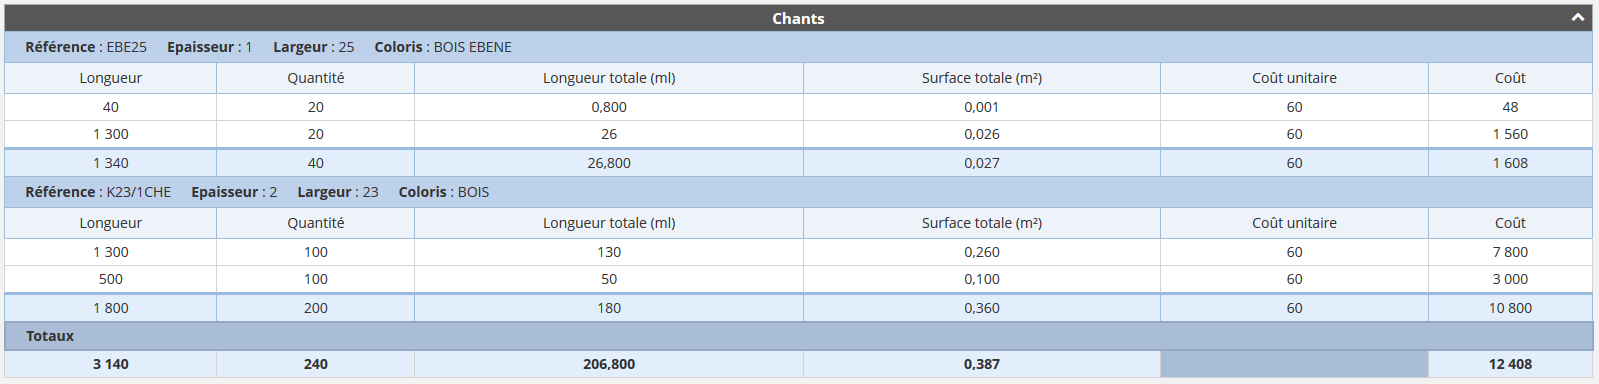
Task: Select the row with longueur 40
Action: (798, 107)
